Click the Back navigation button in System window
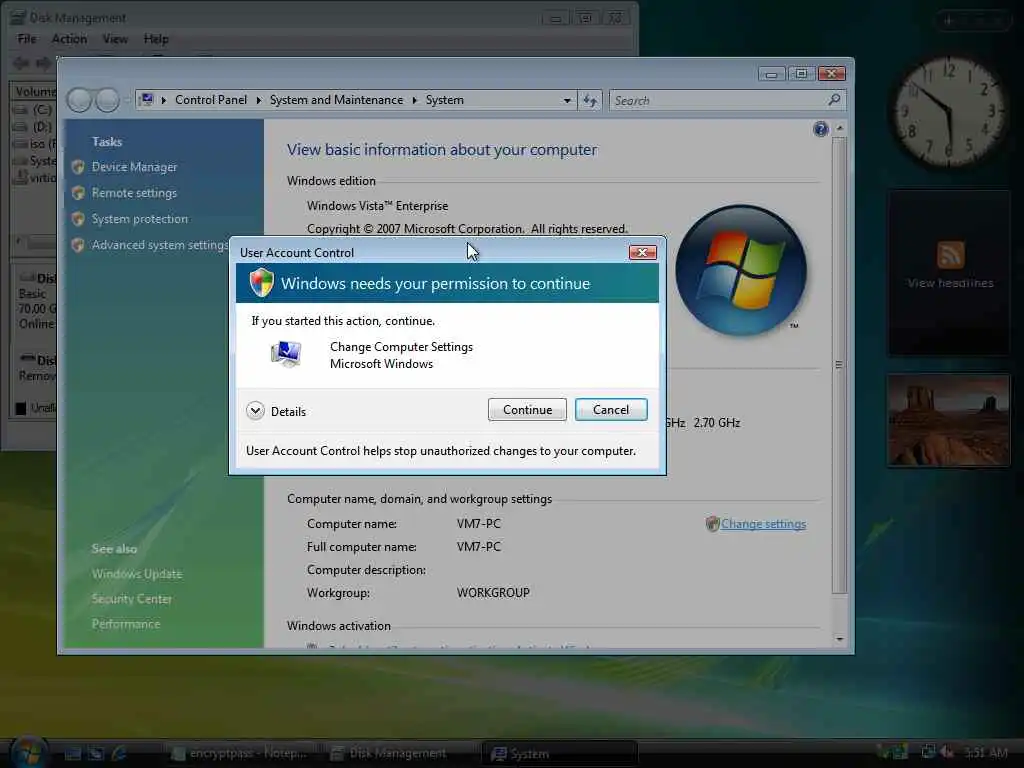This screenshot has height=768, width=1024. click(80, 100)
